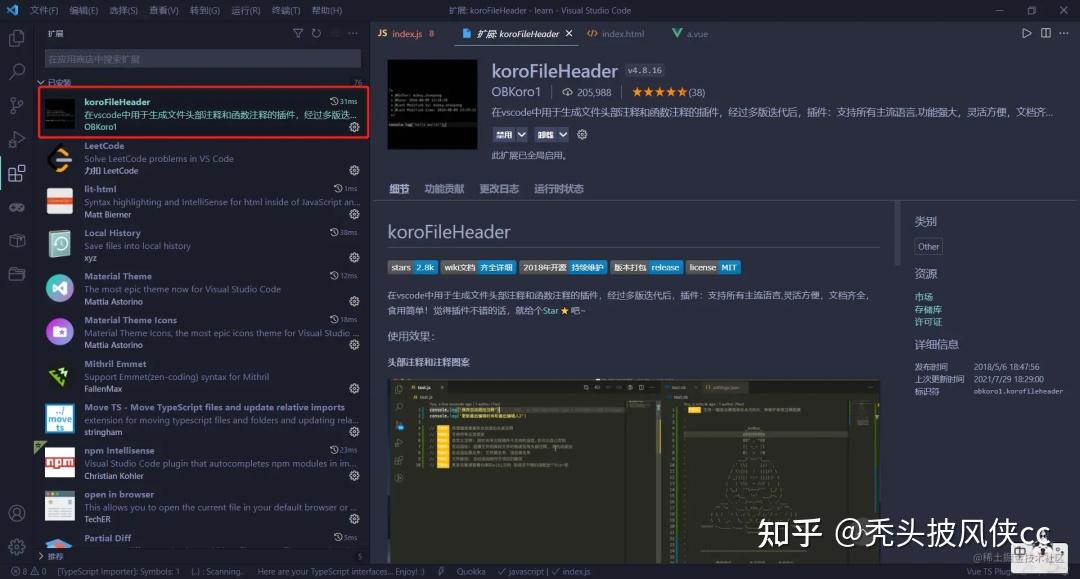This screenshot has width=1080, height=579.
Task: Open the 市场 marketplace link
Action: click(924, 297)
